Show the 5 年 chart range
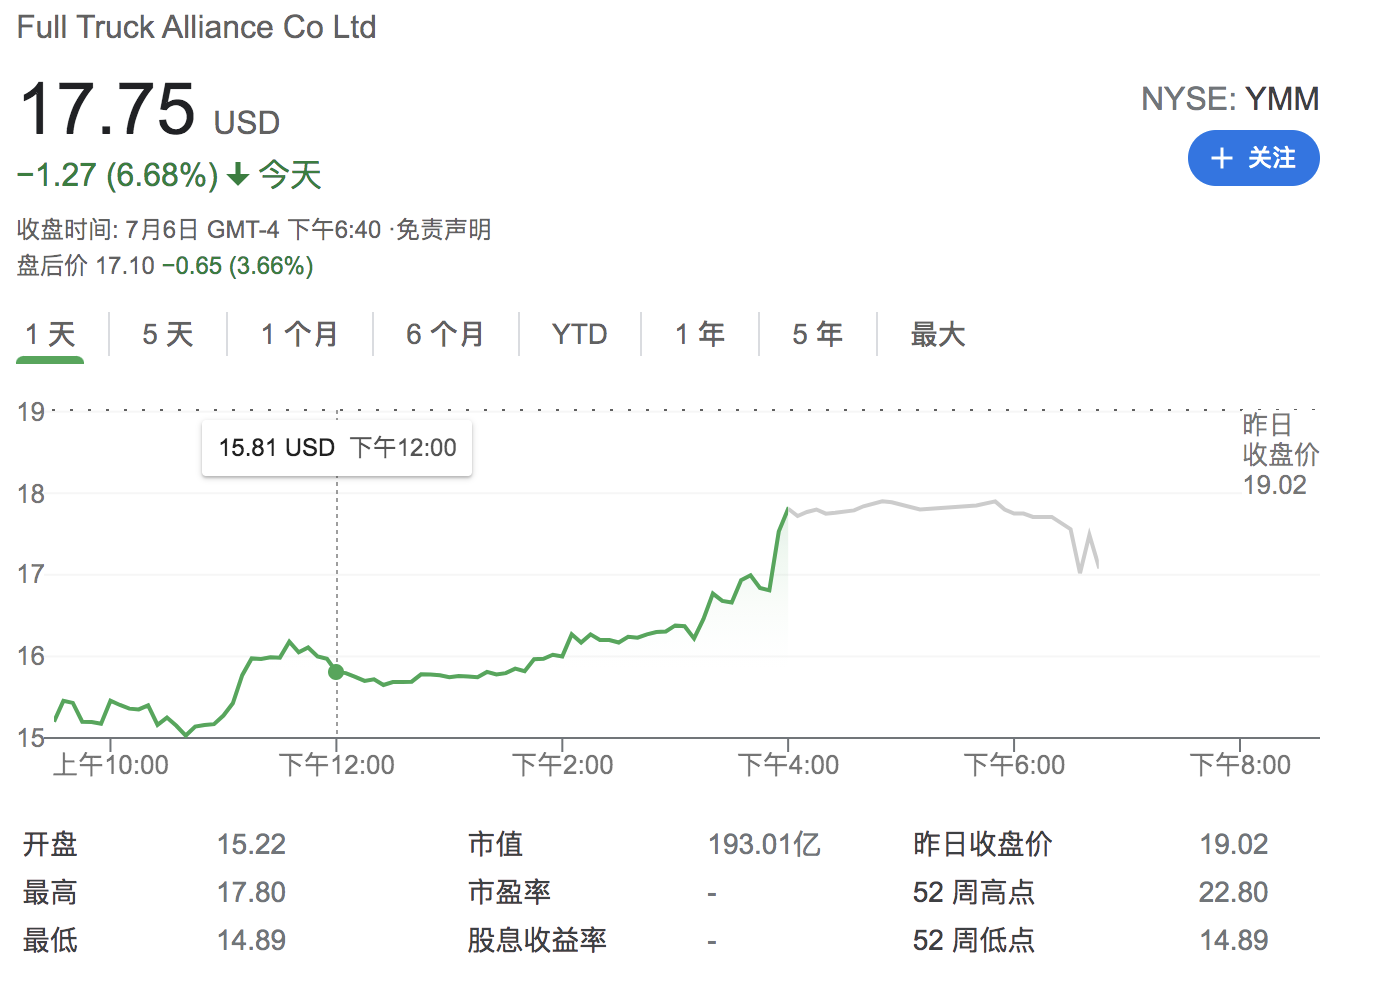Screen dimensions: 1382x1008 click(x=818, y=334)
